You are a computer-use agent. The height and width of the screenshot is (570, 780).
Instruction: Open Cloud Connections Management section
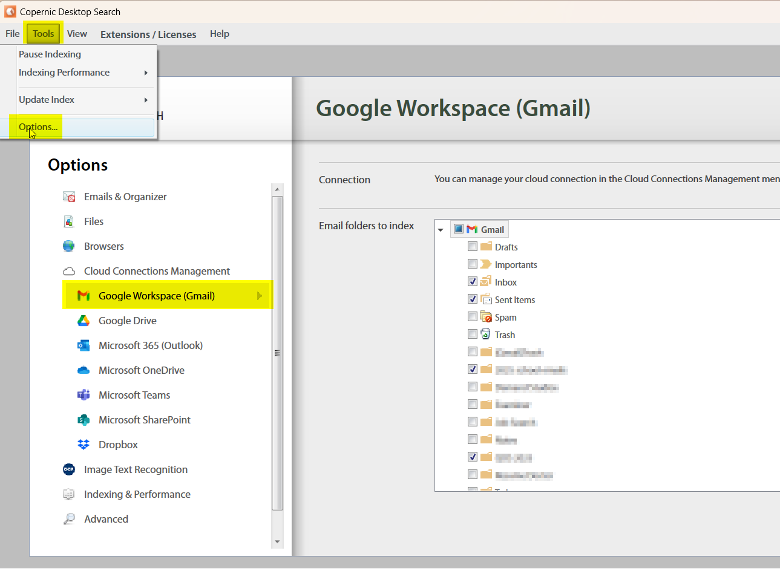[156, 271]
